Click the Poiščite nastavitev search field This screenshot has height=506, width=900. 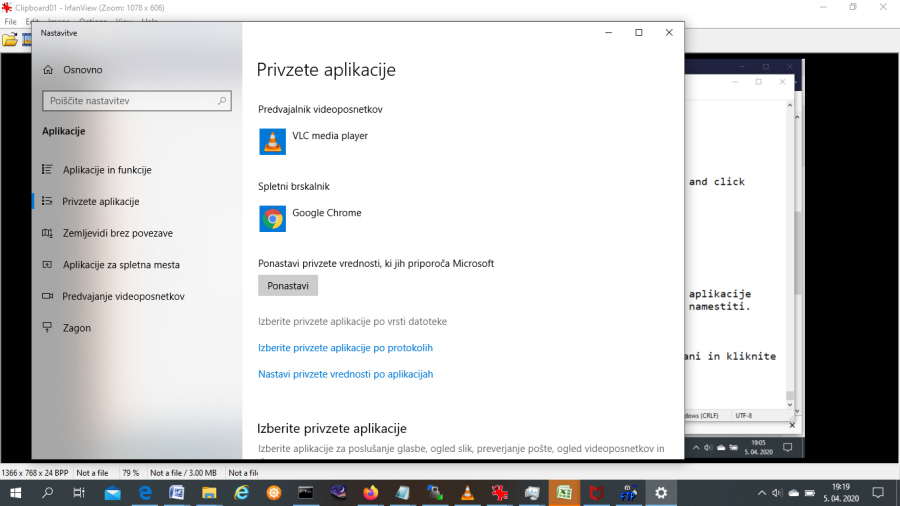point(130,101)
